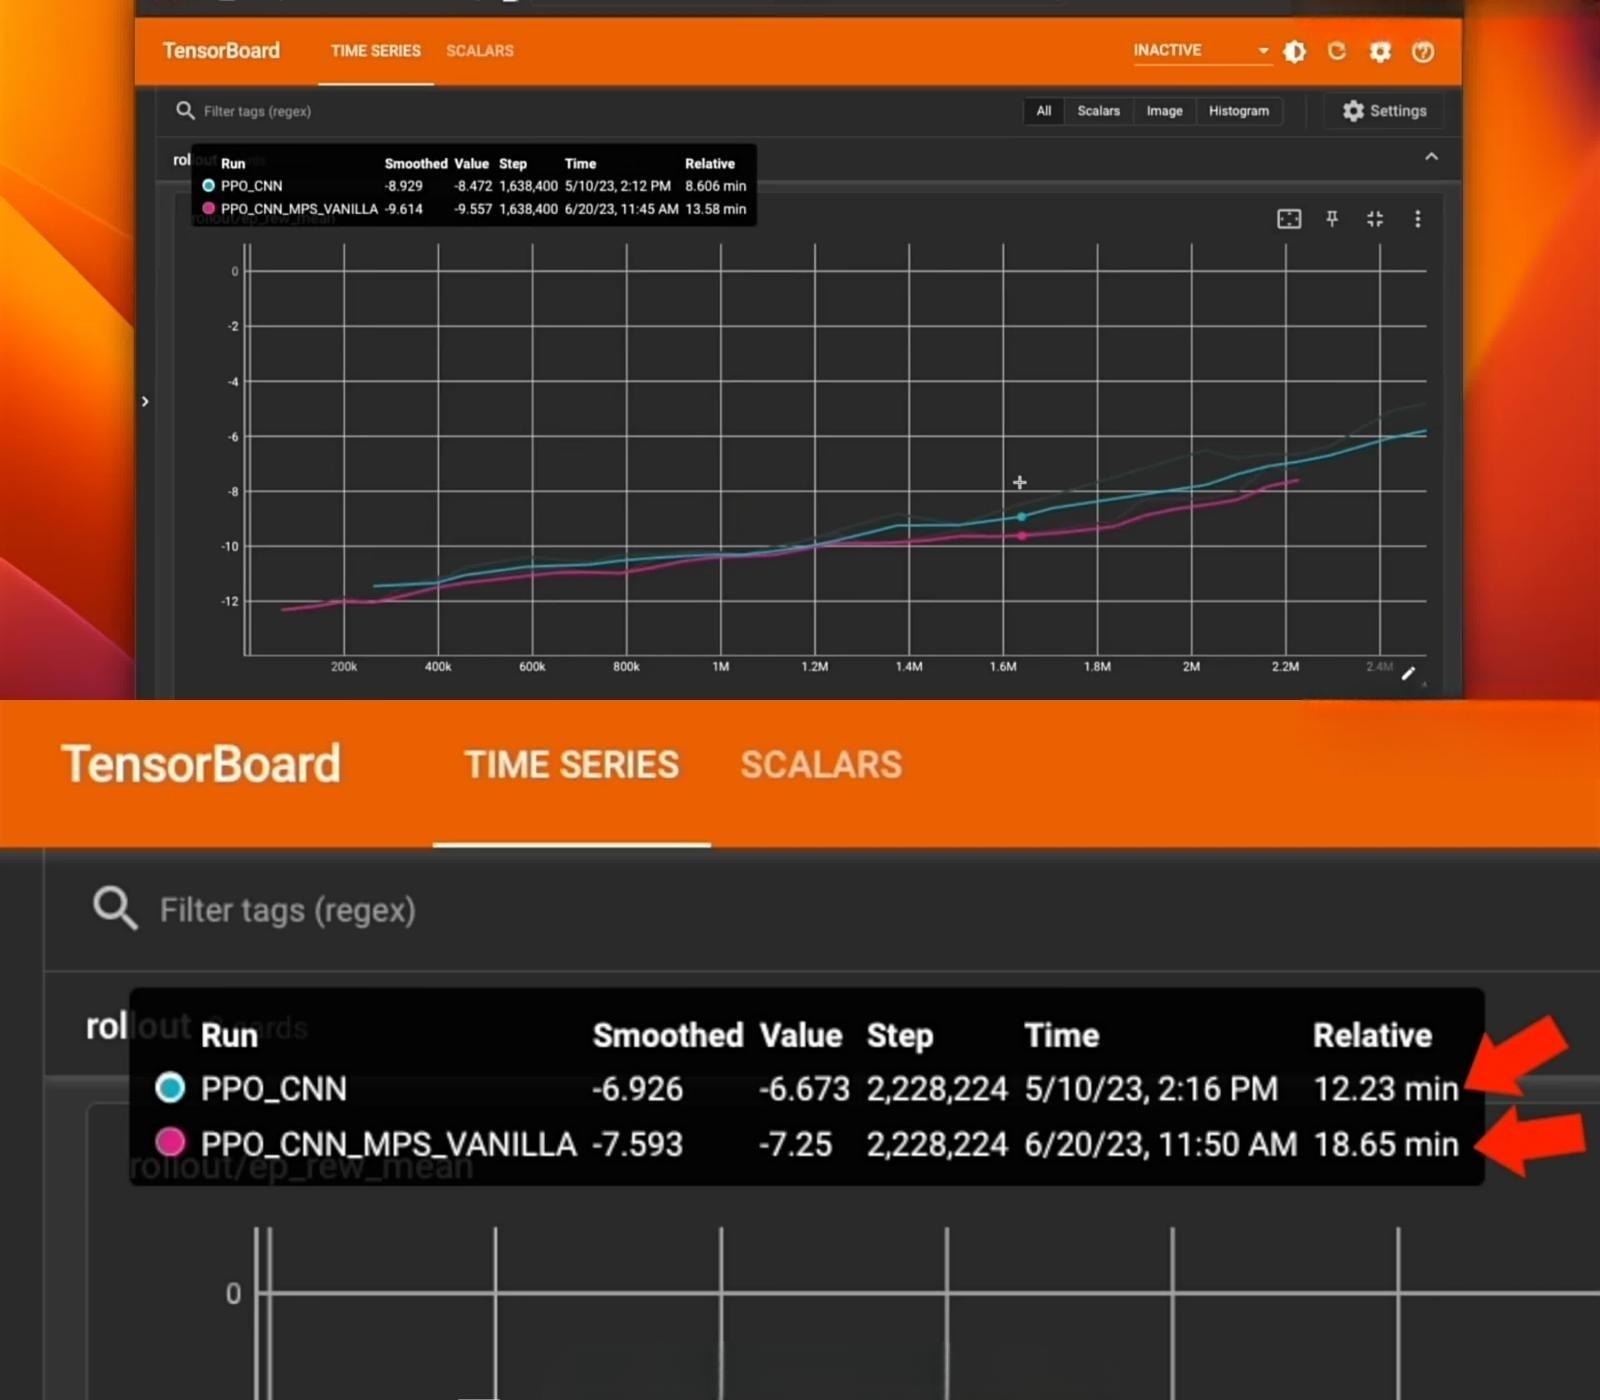Image resolution: width=1600 pixels, height=1400 pixels.
Task: Switch to the TIME SERIES tab in top window
Action: [x=376, y=50]
